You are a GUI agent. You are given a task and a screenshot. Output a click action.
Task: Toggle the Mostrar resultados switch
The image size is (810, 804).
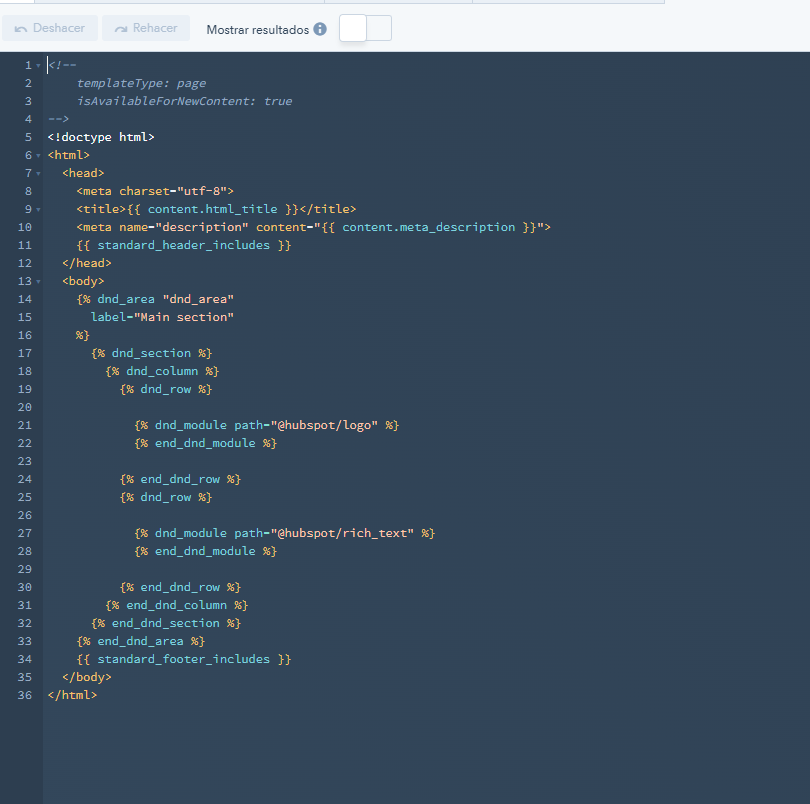pyautogui.click(x=365, y=28)
